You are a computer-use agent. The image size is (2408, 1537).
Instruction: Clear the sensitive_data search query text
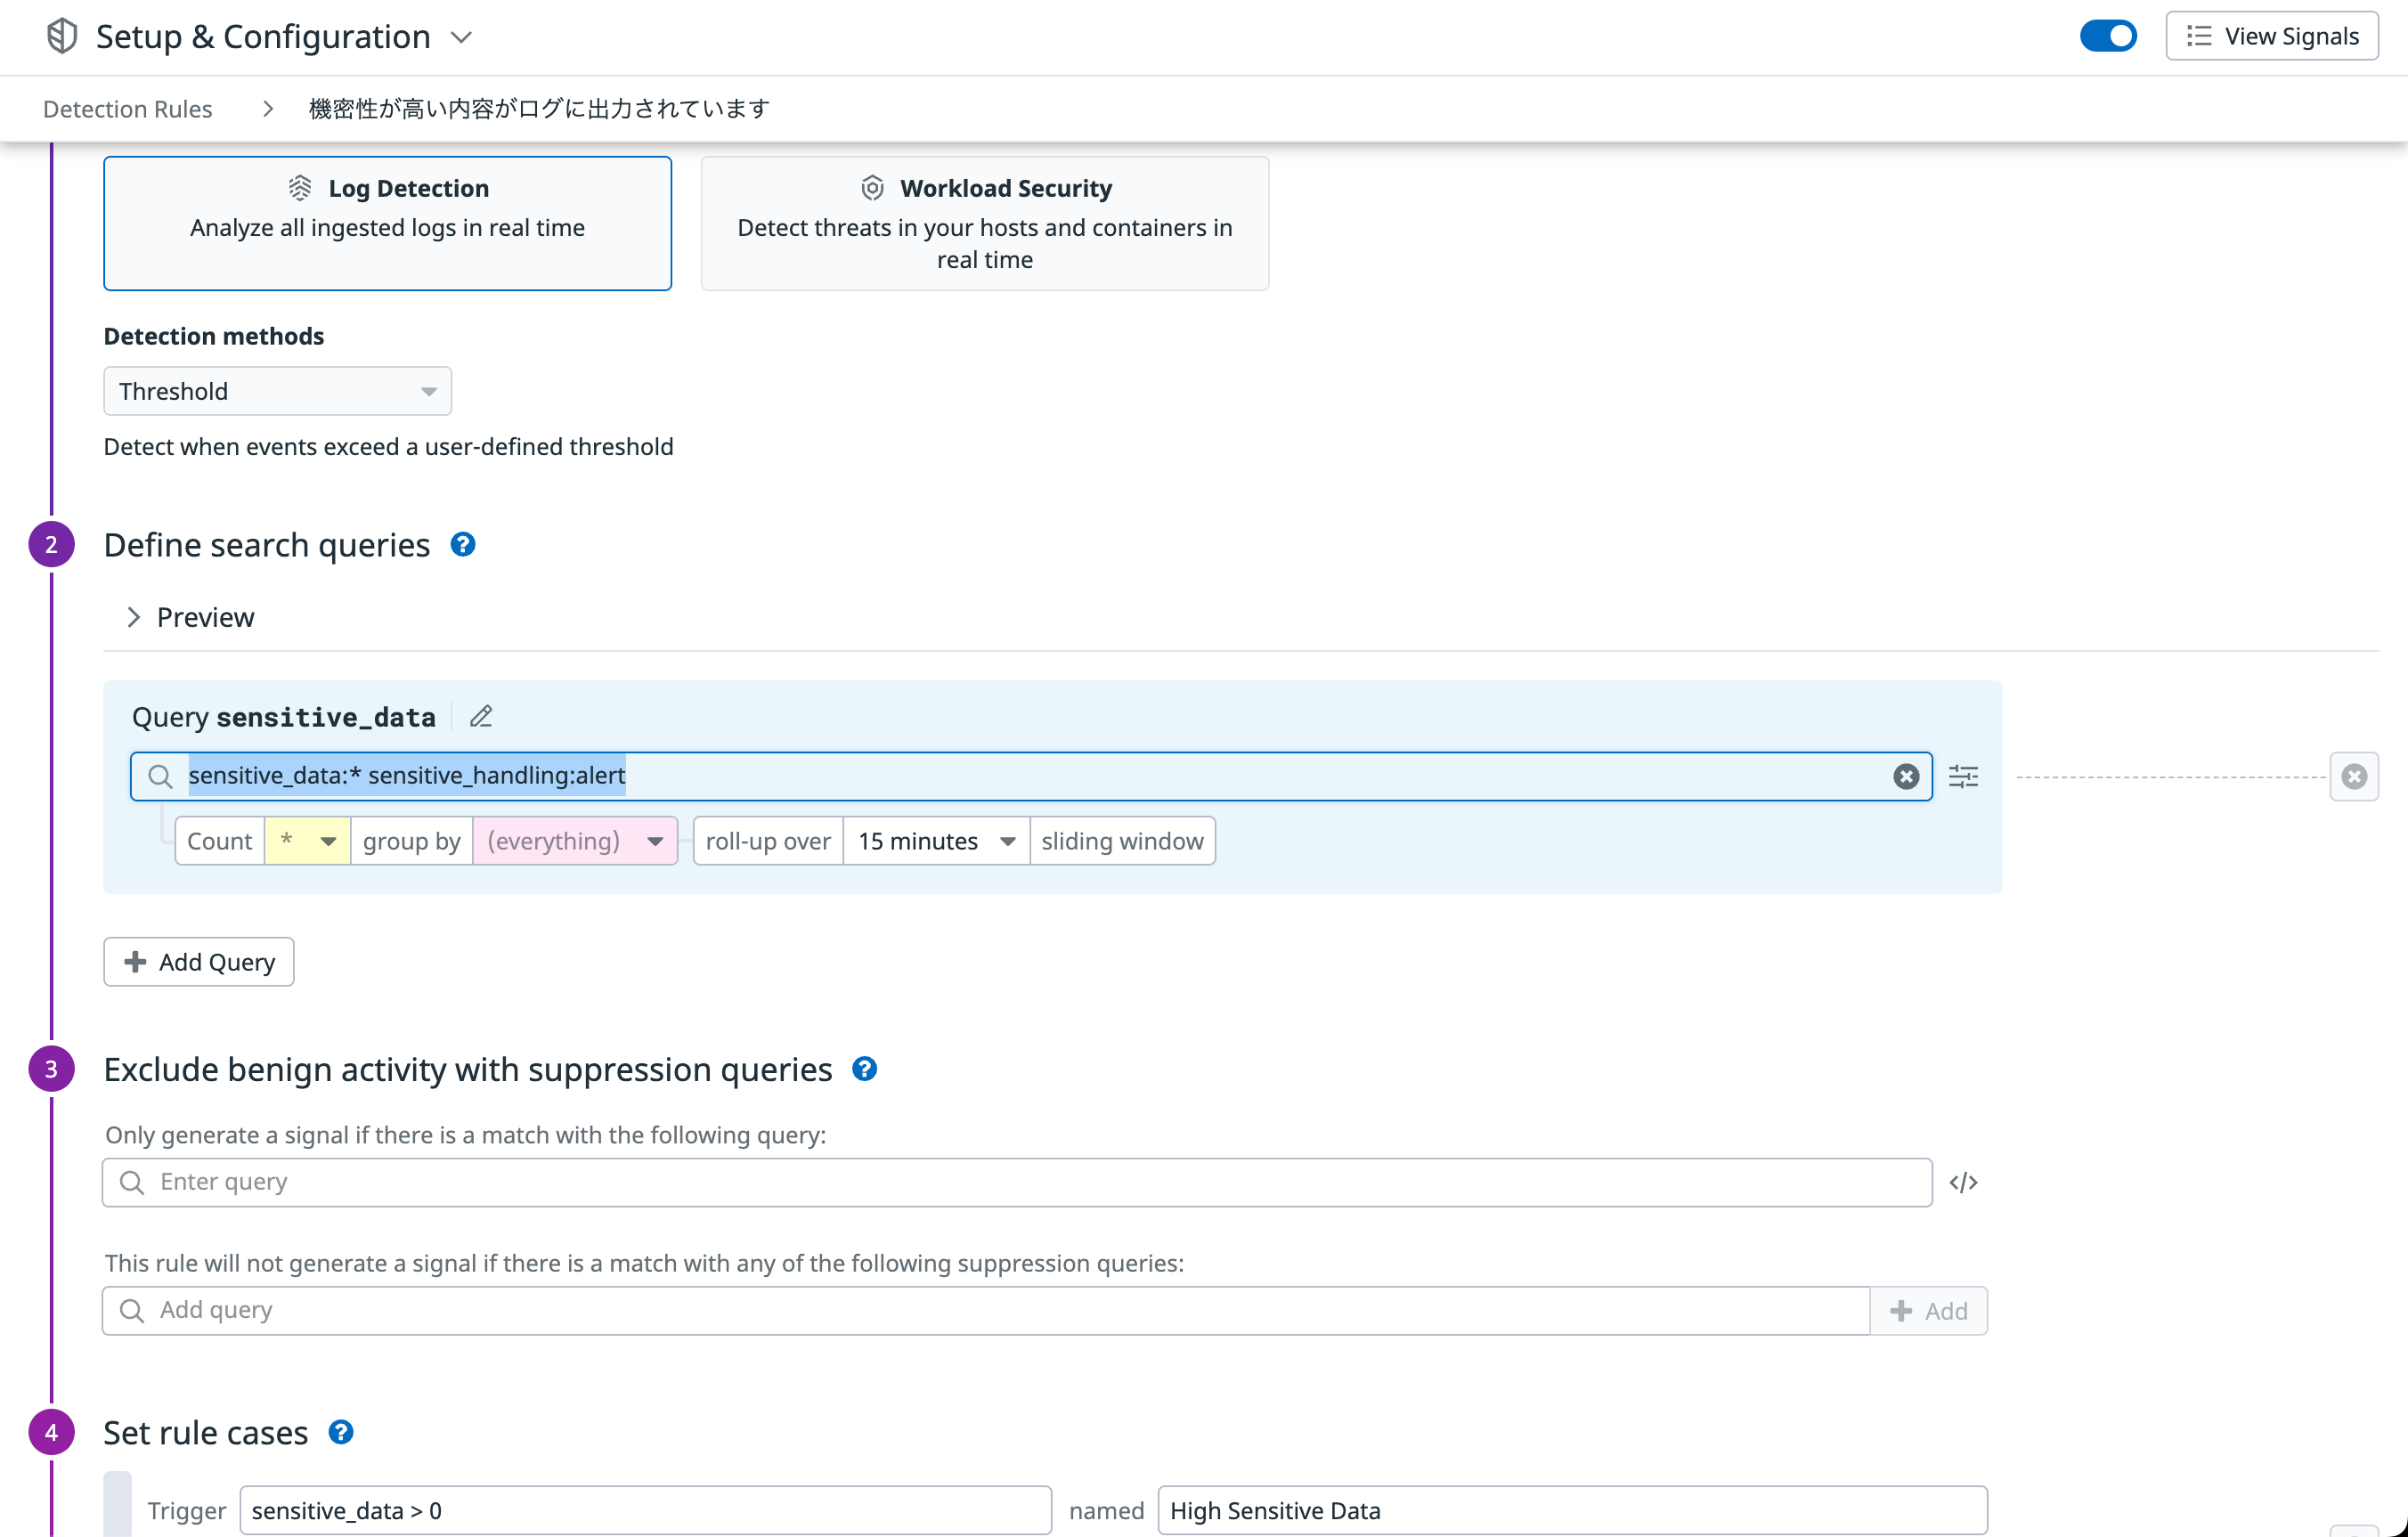1906,776
